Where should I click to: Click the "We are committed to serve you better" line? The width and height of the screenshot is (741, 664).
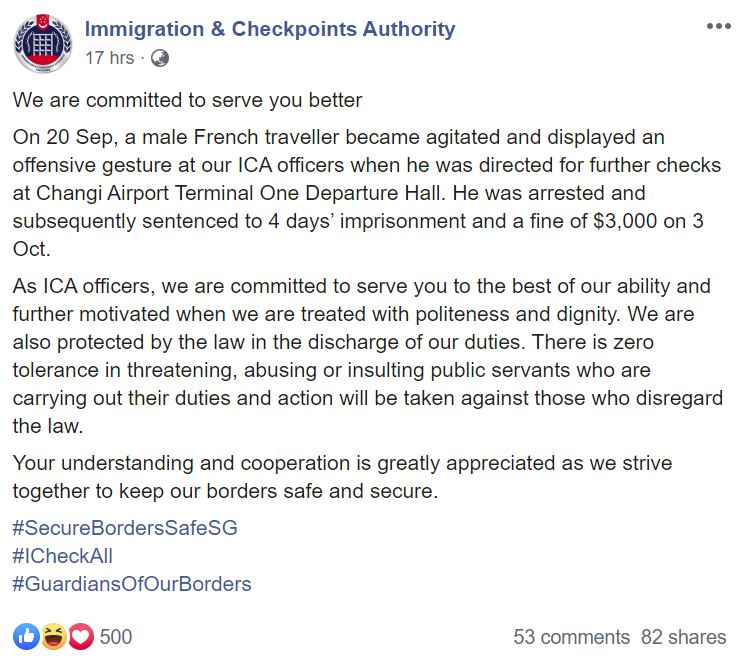[x=187, y=100]
